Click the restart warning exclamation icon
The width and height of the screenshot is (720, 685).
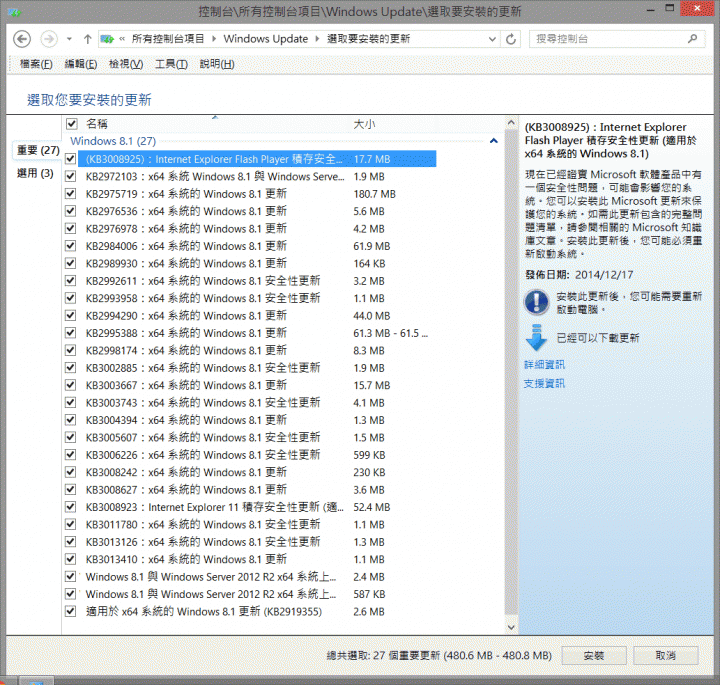coord(536,302)
